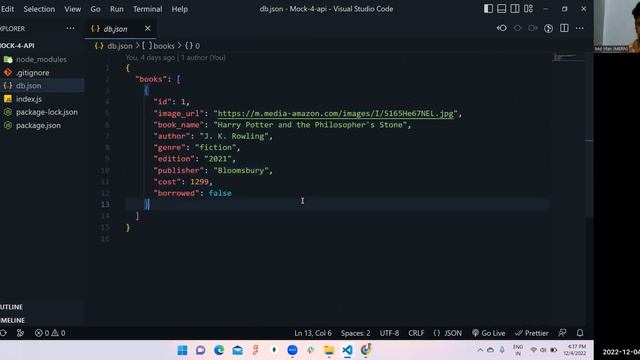Open Mail app from the taskbar
The width and height of the screenshot is (640, 360).
click(238, 350)
